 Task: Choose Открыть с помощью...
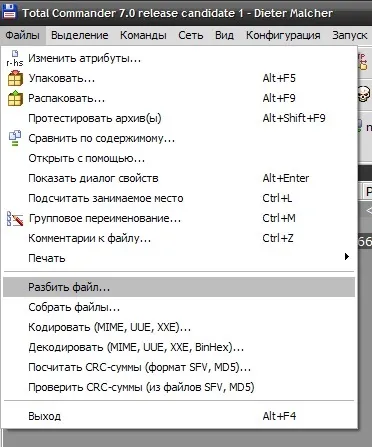coord(179,158)
